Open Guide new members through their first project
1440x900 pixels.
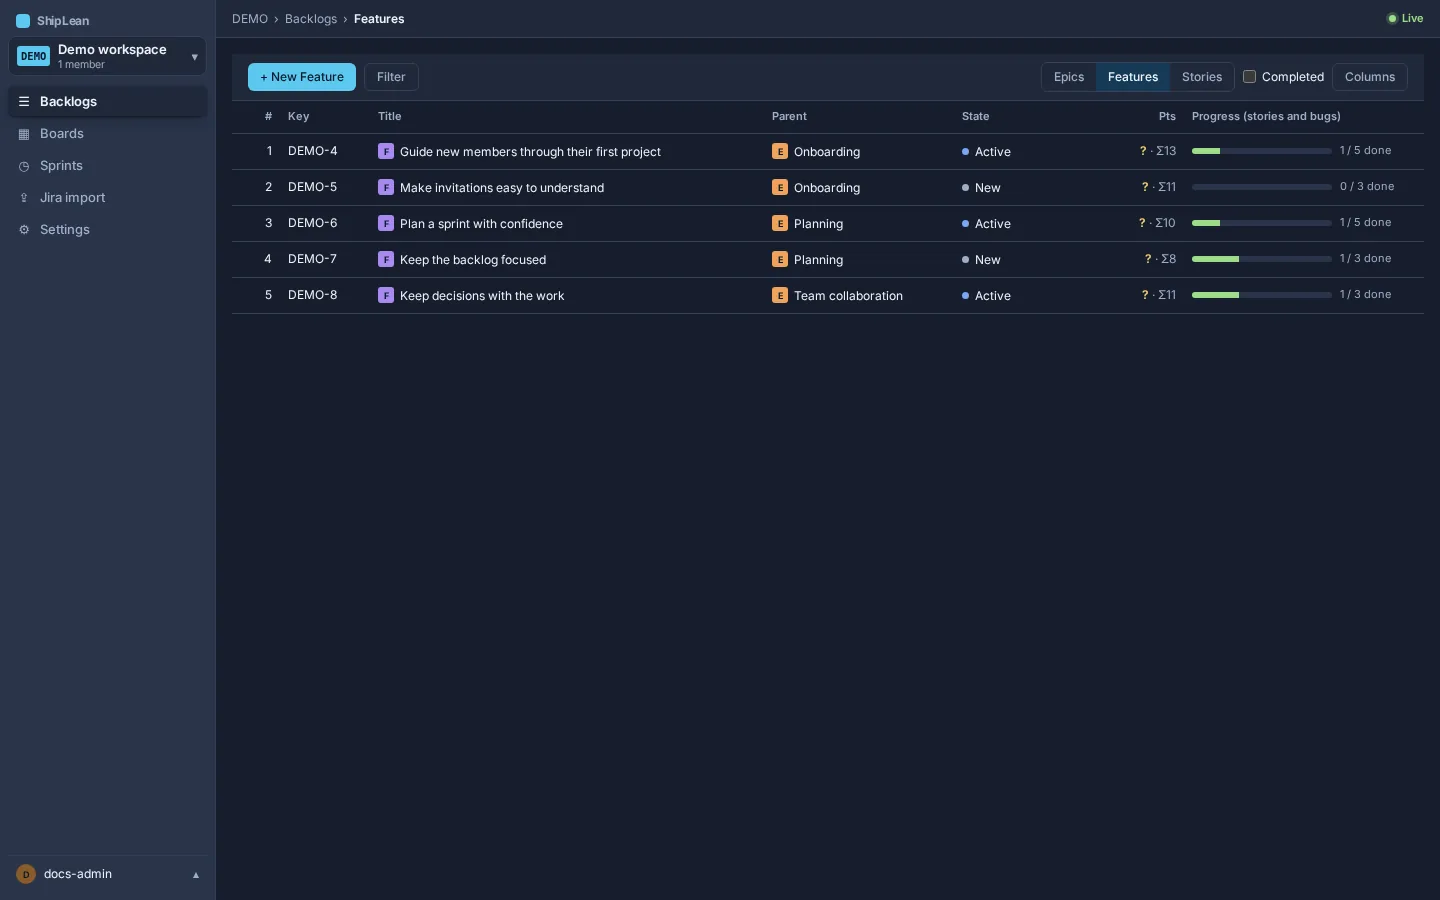pos(530,152)
